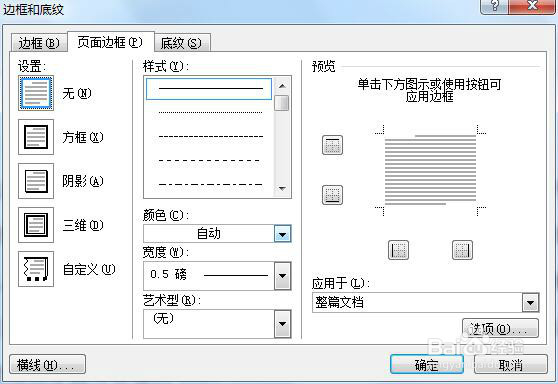Click the 整篇文档 apply-to value
The height and width of the screenshot is (384, 558).
click(339, 303)
